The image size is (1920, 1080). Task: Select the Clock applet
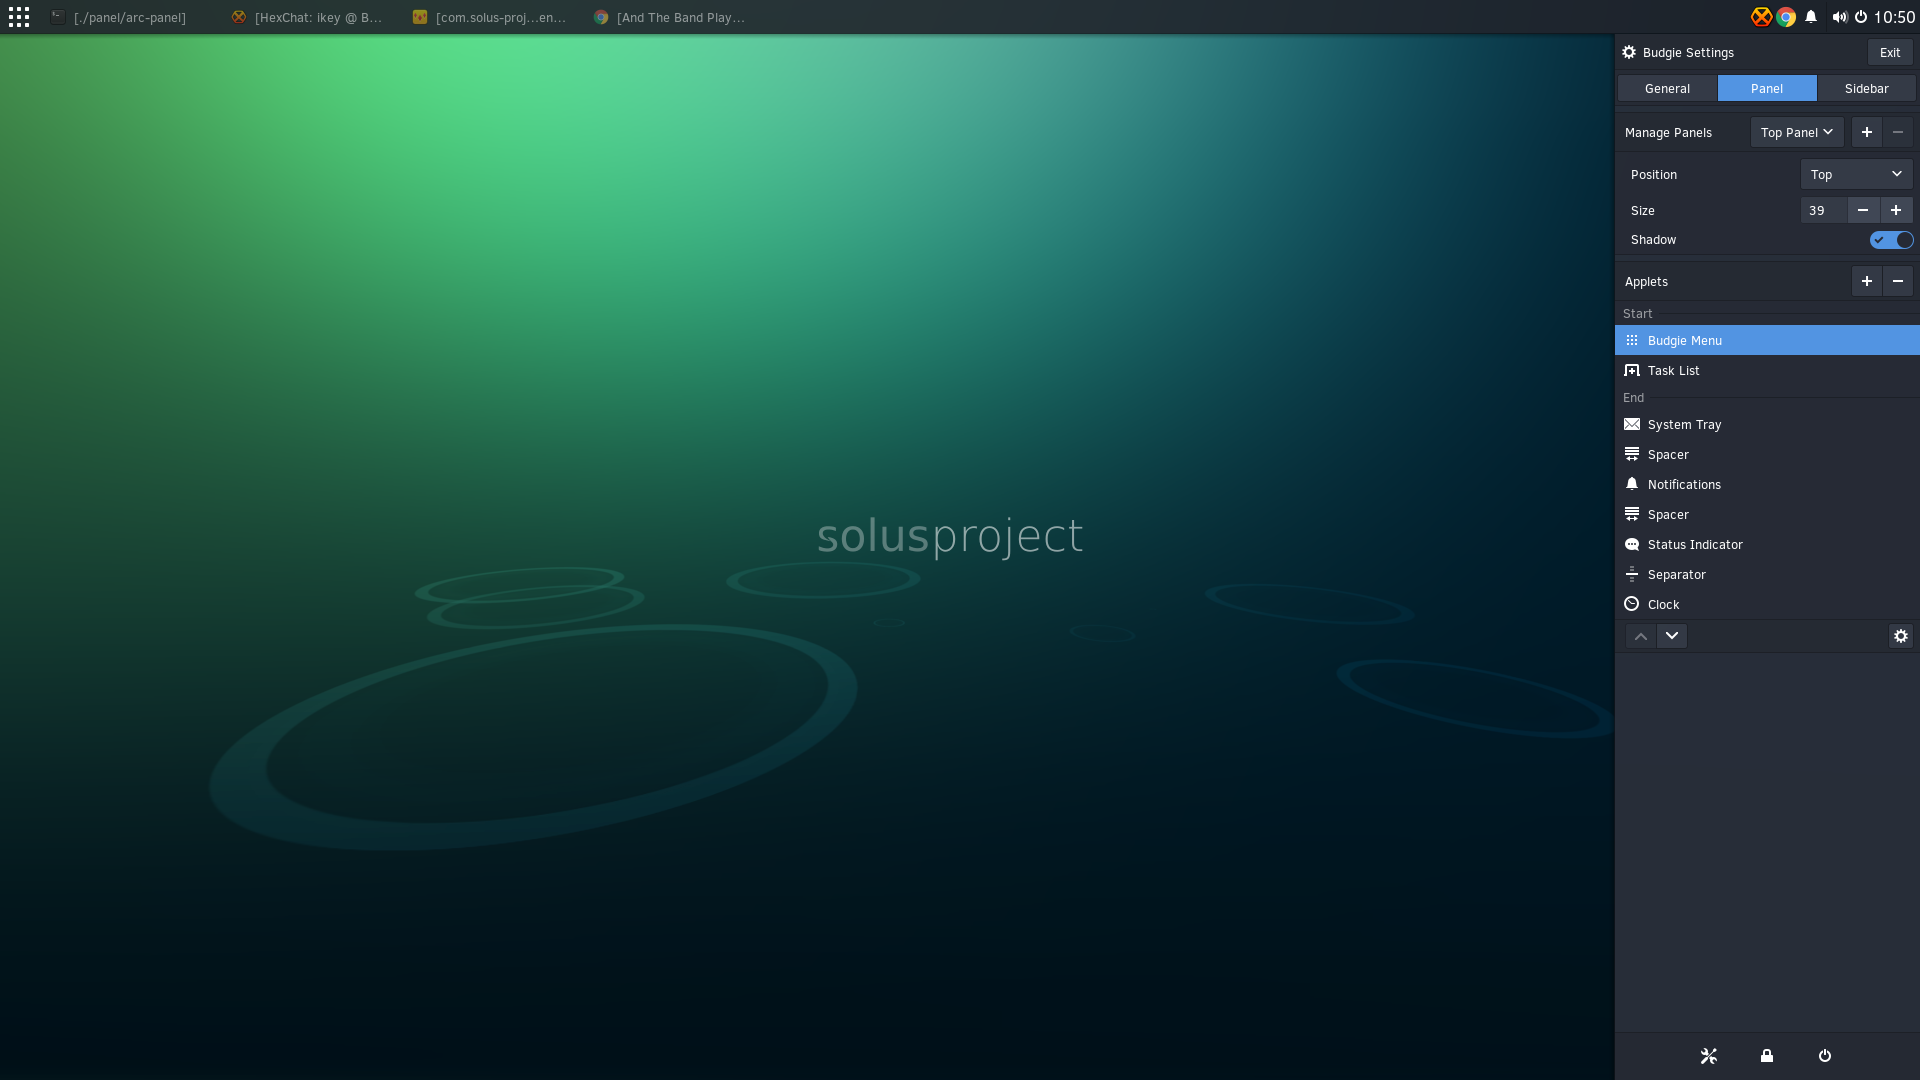[1767, 604]
